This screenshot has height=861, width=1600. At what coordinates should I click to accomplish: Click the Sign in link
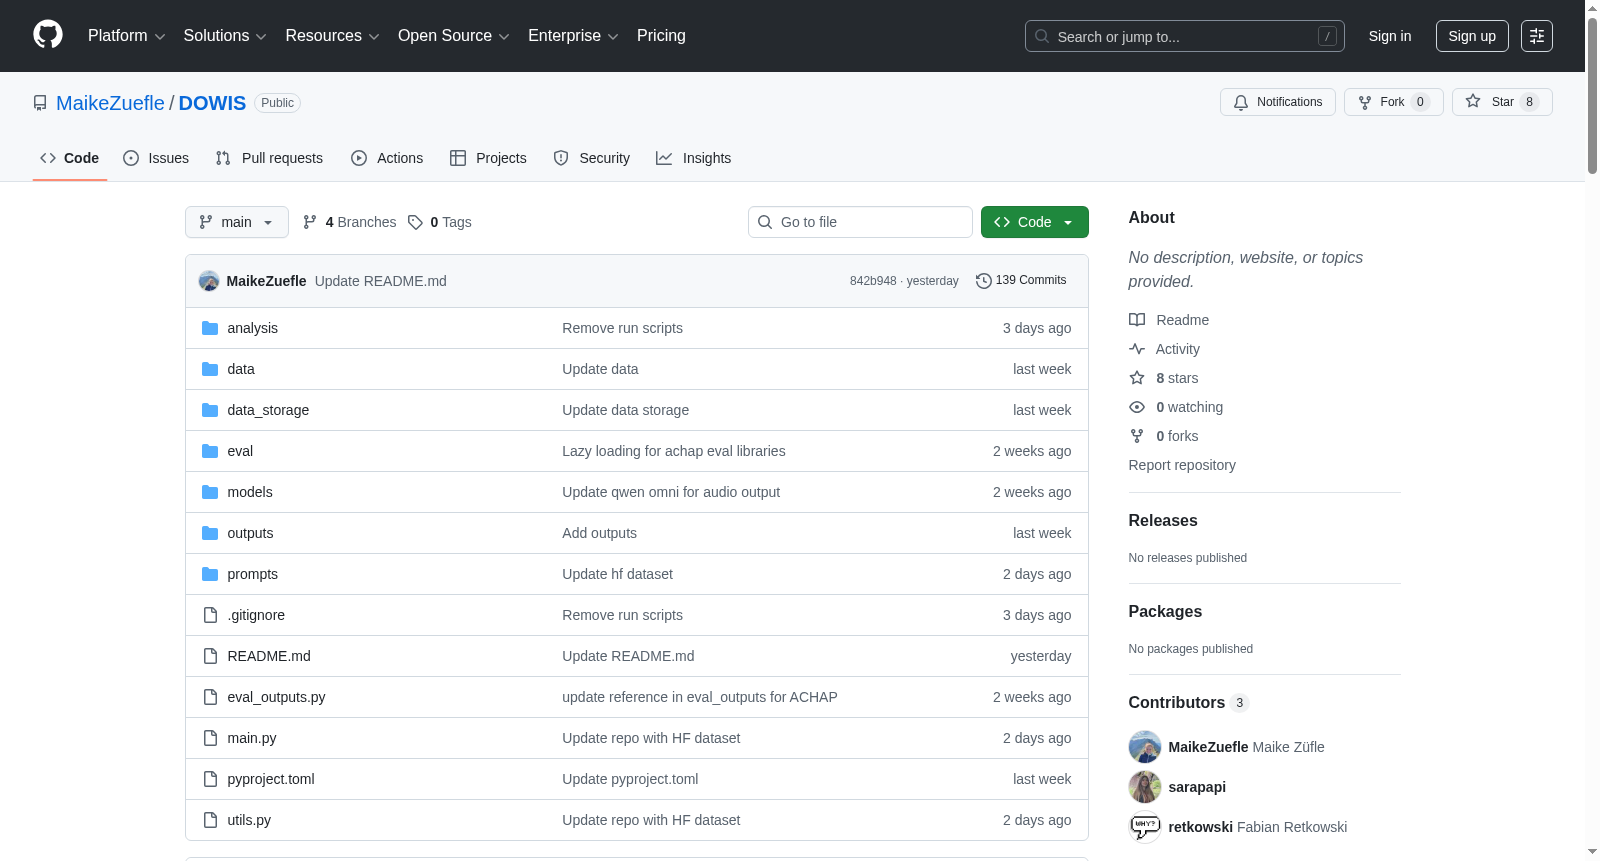[1390, 36]
